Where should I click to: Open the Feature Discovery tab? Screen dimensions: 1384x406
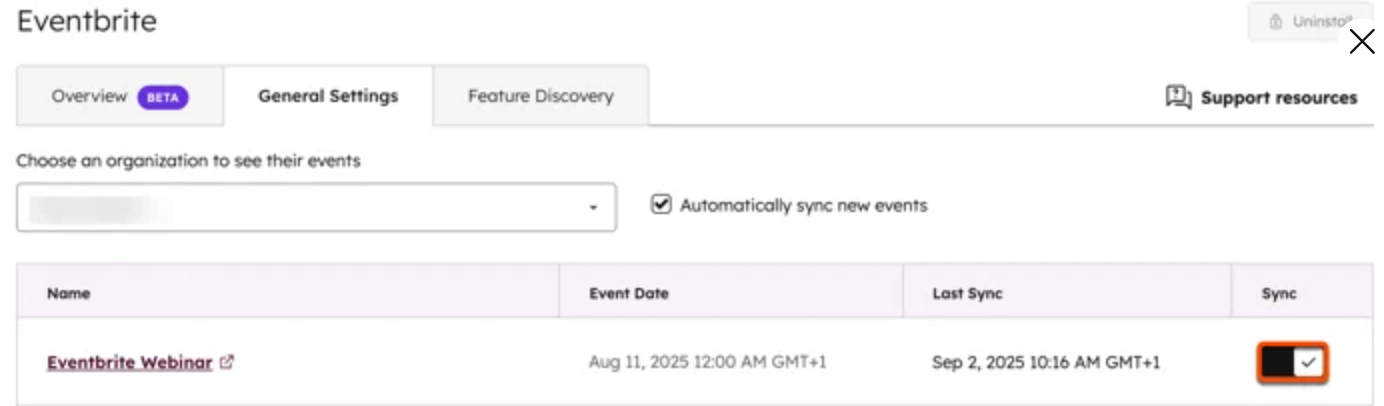coord(540,97)
